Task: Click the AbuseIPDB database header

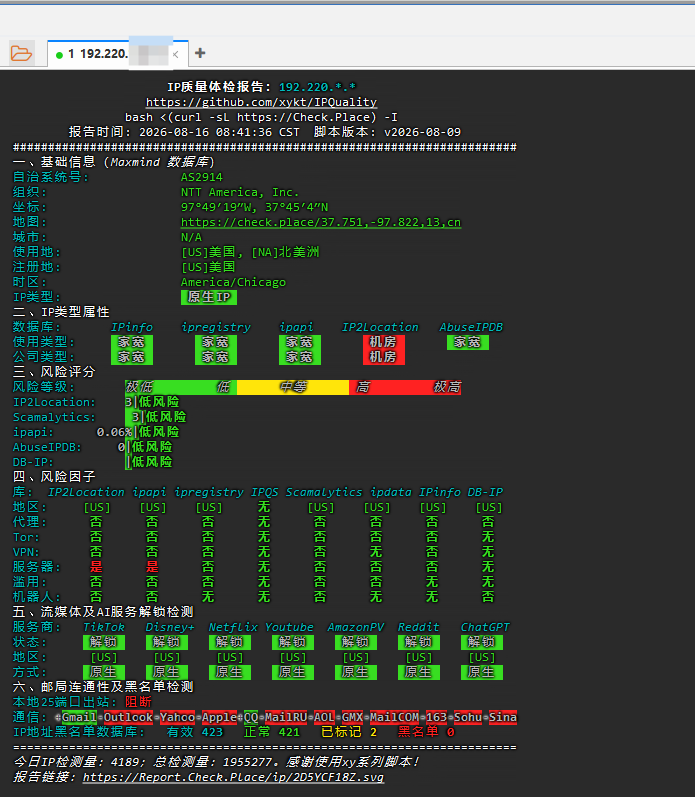Action: [471, 327]
